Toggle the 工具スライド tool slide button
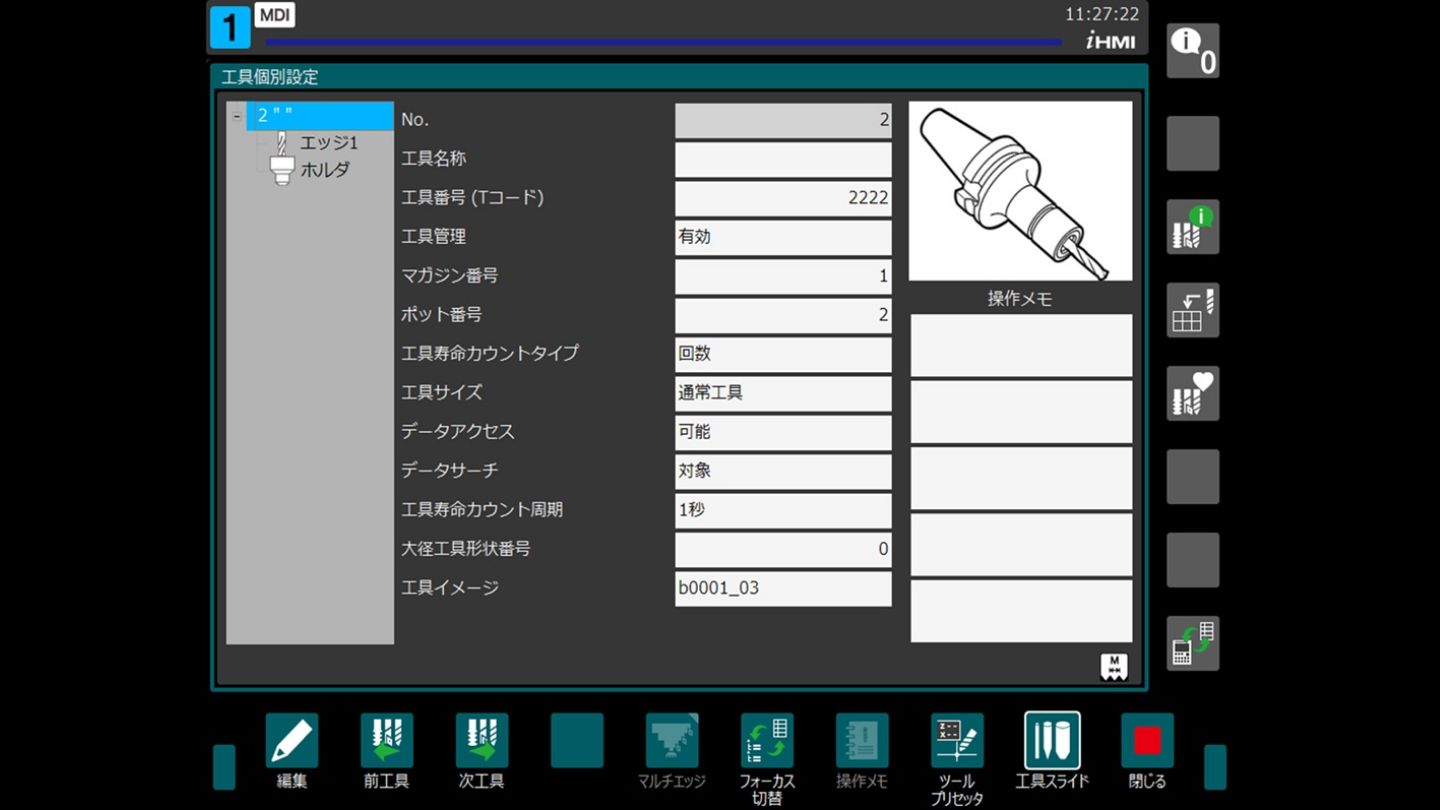The height and width of the screenshot is (810, 1440). point(1051,740)
